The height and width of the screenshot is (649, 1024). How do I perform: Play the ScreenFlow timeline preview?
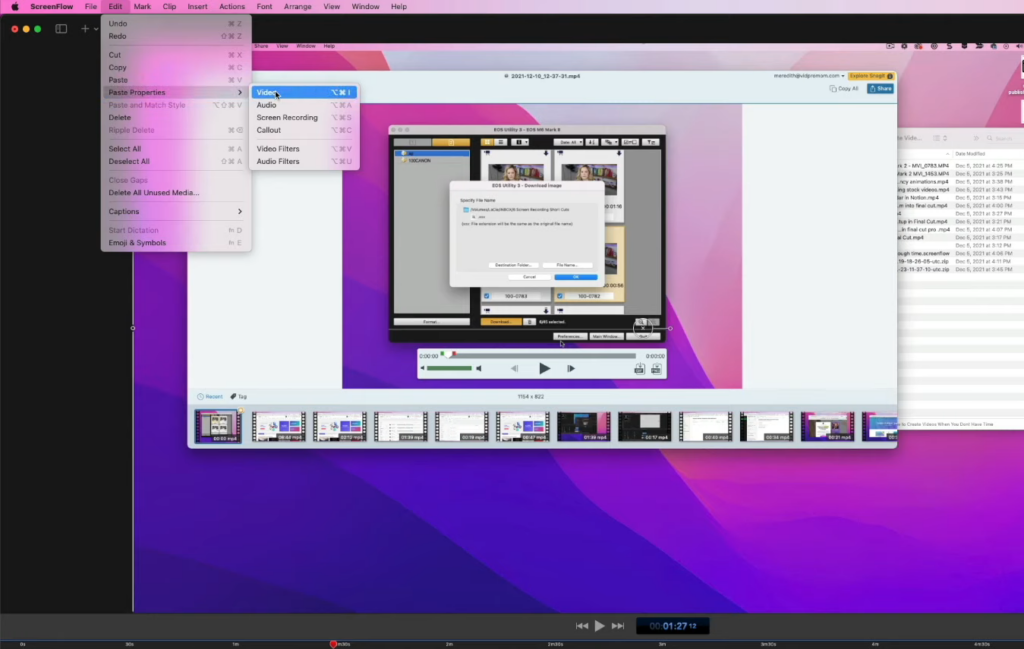(600, 625)
